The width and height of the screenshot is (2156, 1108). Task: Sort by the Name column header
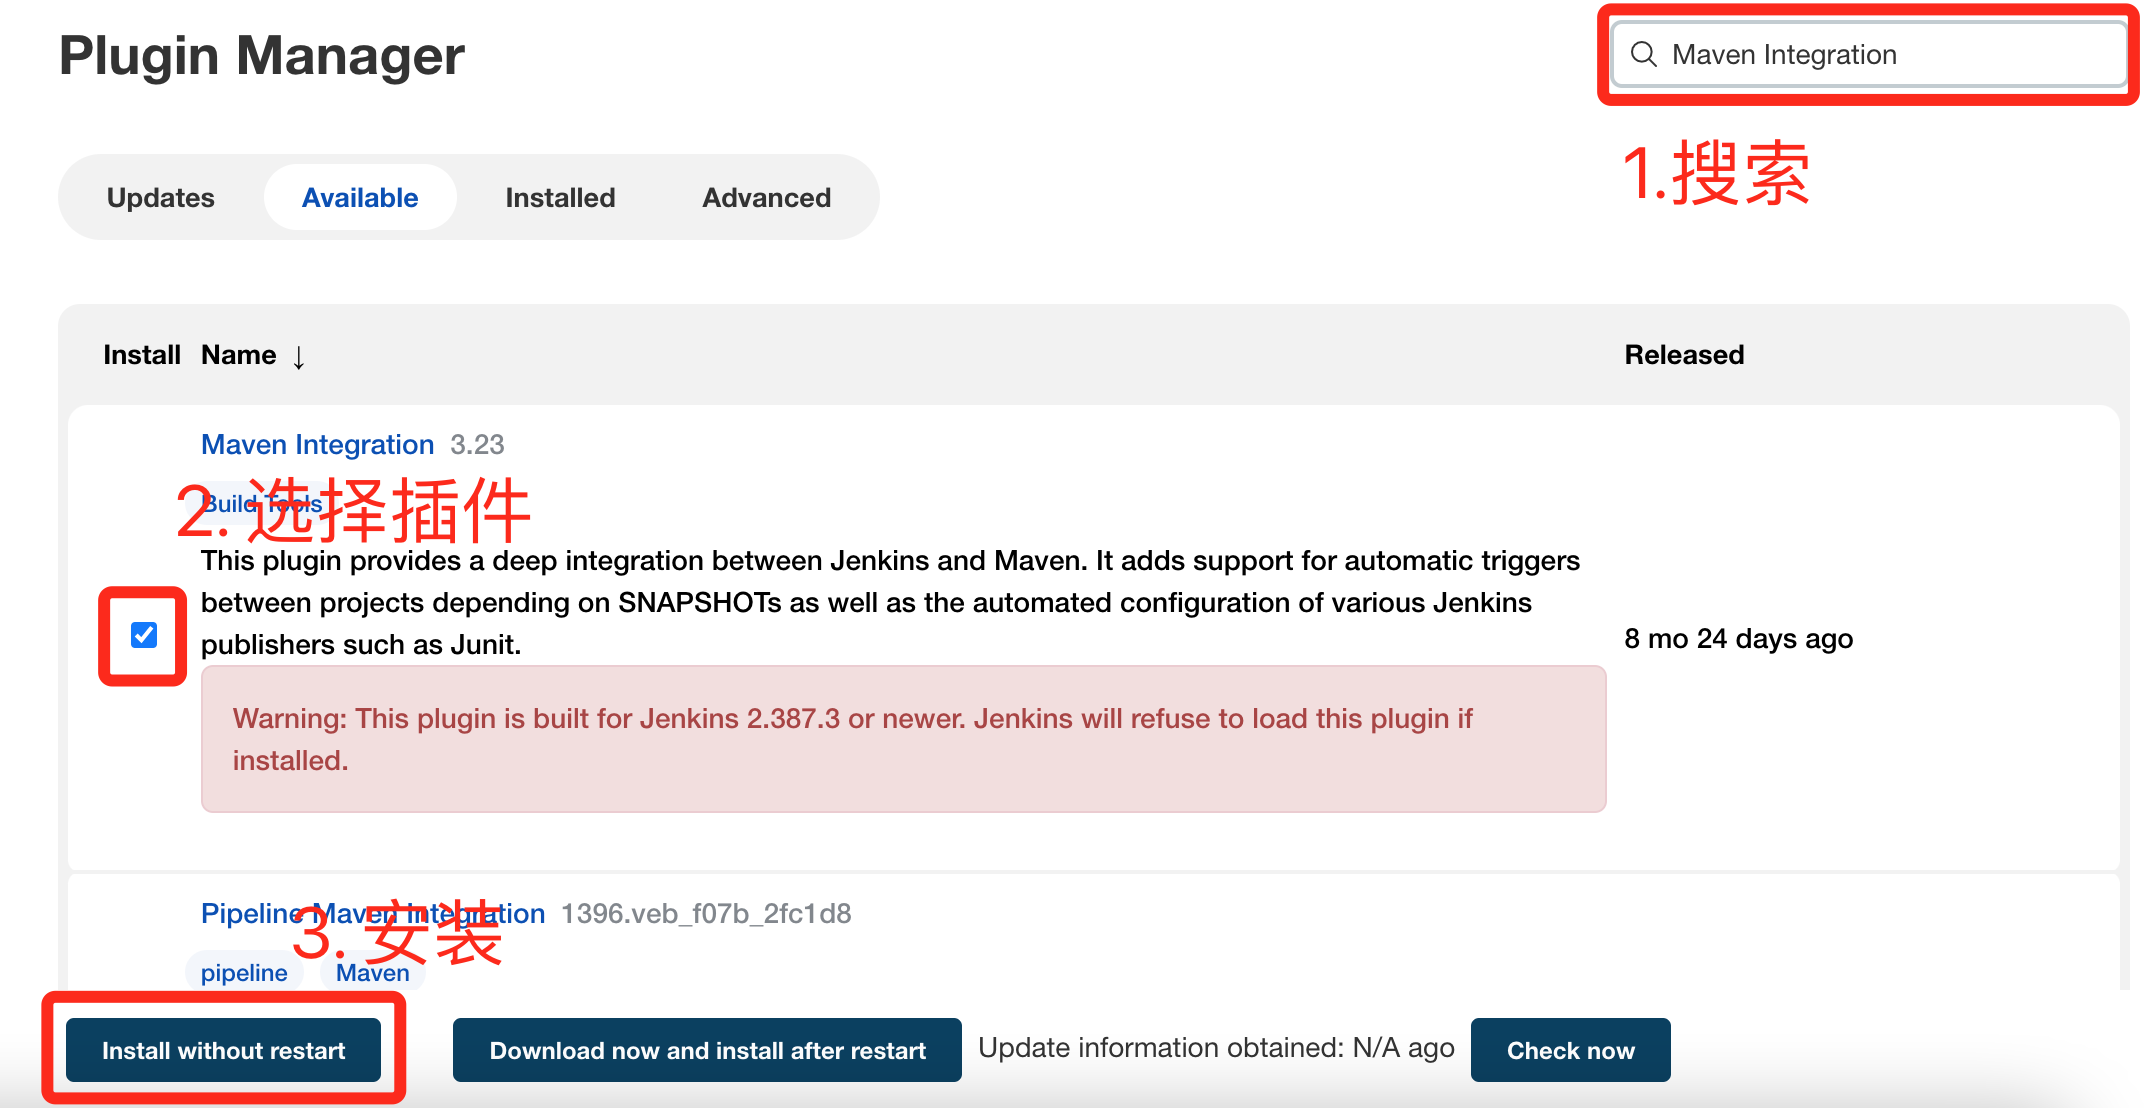[239, 355]
